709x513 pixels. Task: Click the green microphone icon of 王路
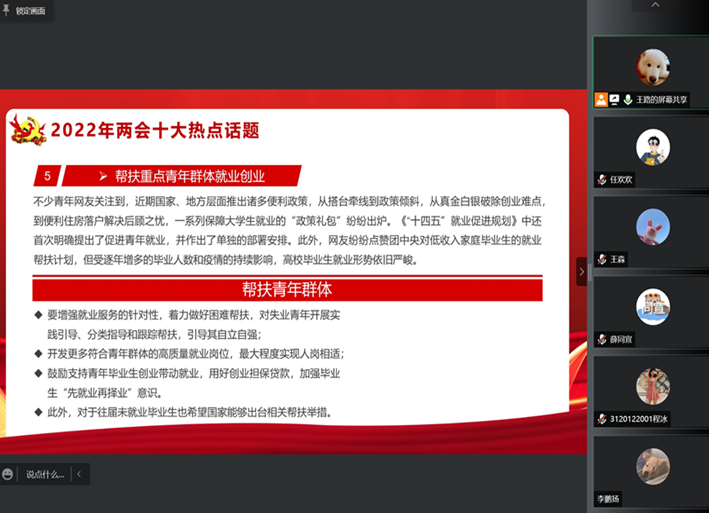pyautogui.click(x=627, y=99)
